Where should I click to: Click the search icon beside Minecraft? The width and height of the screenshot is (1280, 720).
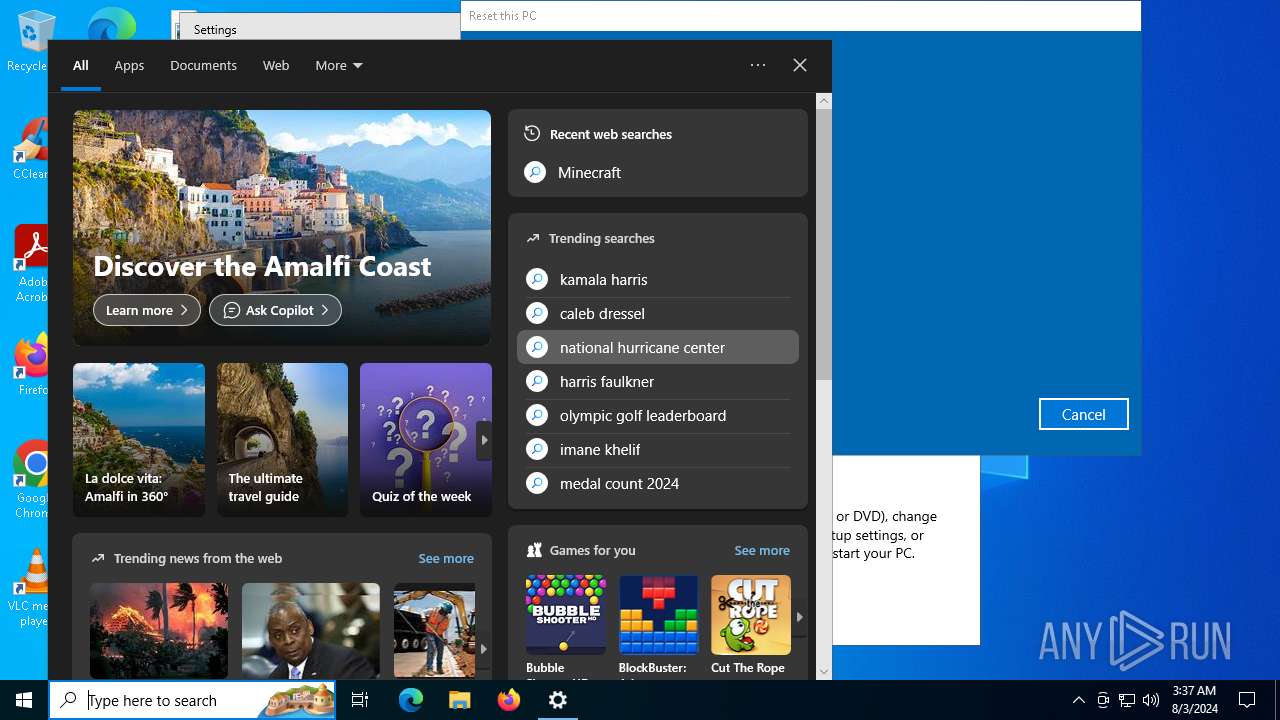535,172
